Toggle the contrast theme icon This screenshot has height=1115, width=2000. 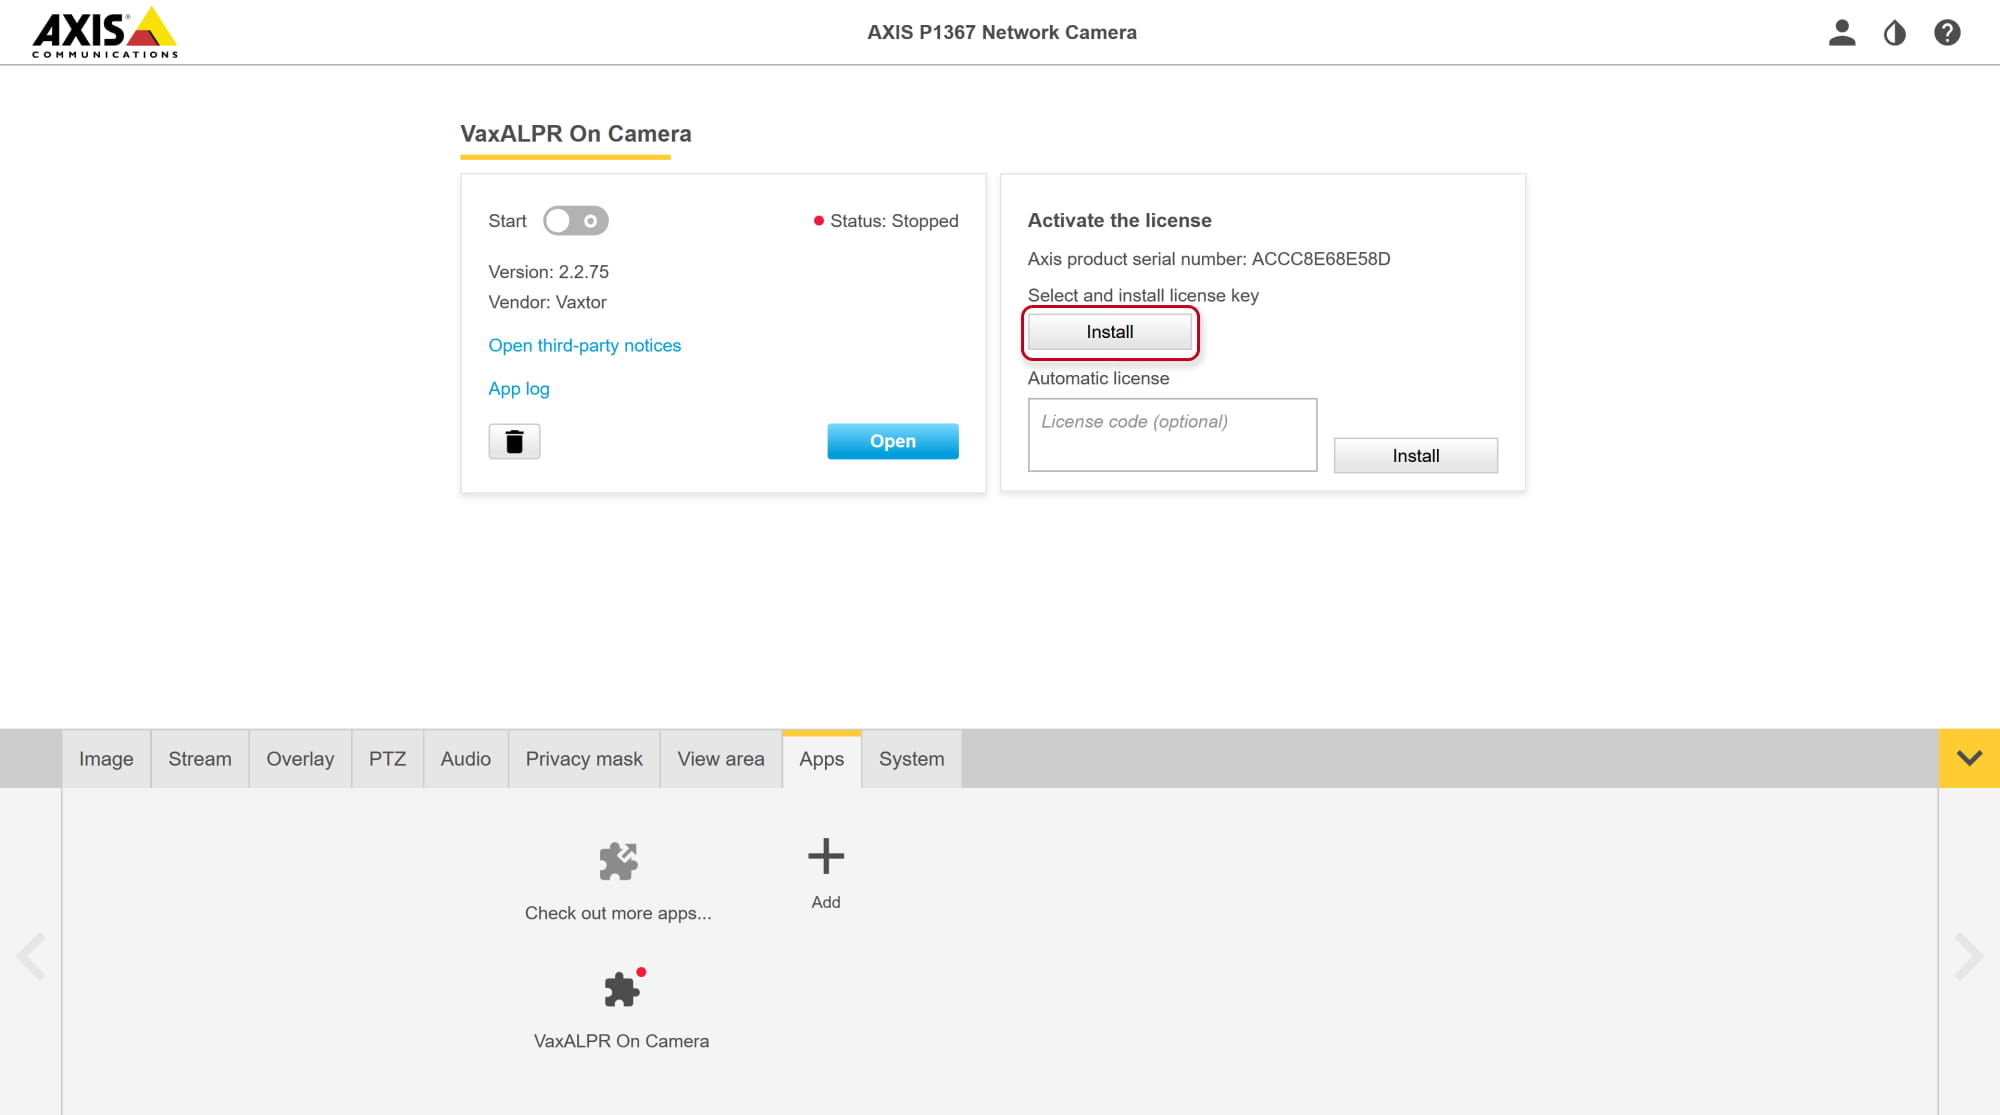[x=1894, y=33]
